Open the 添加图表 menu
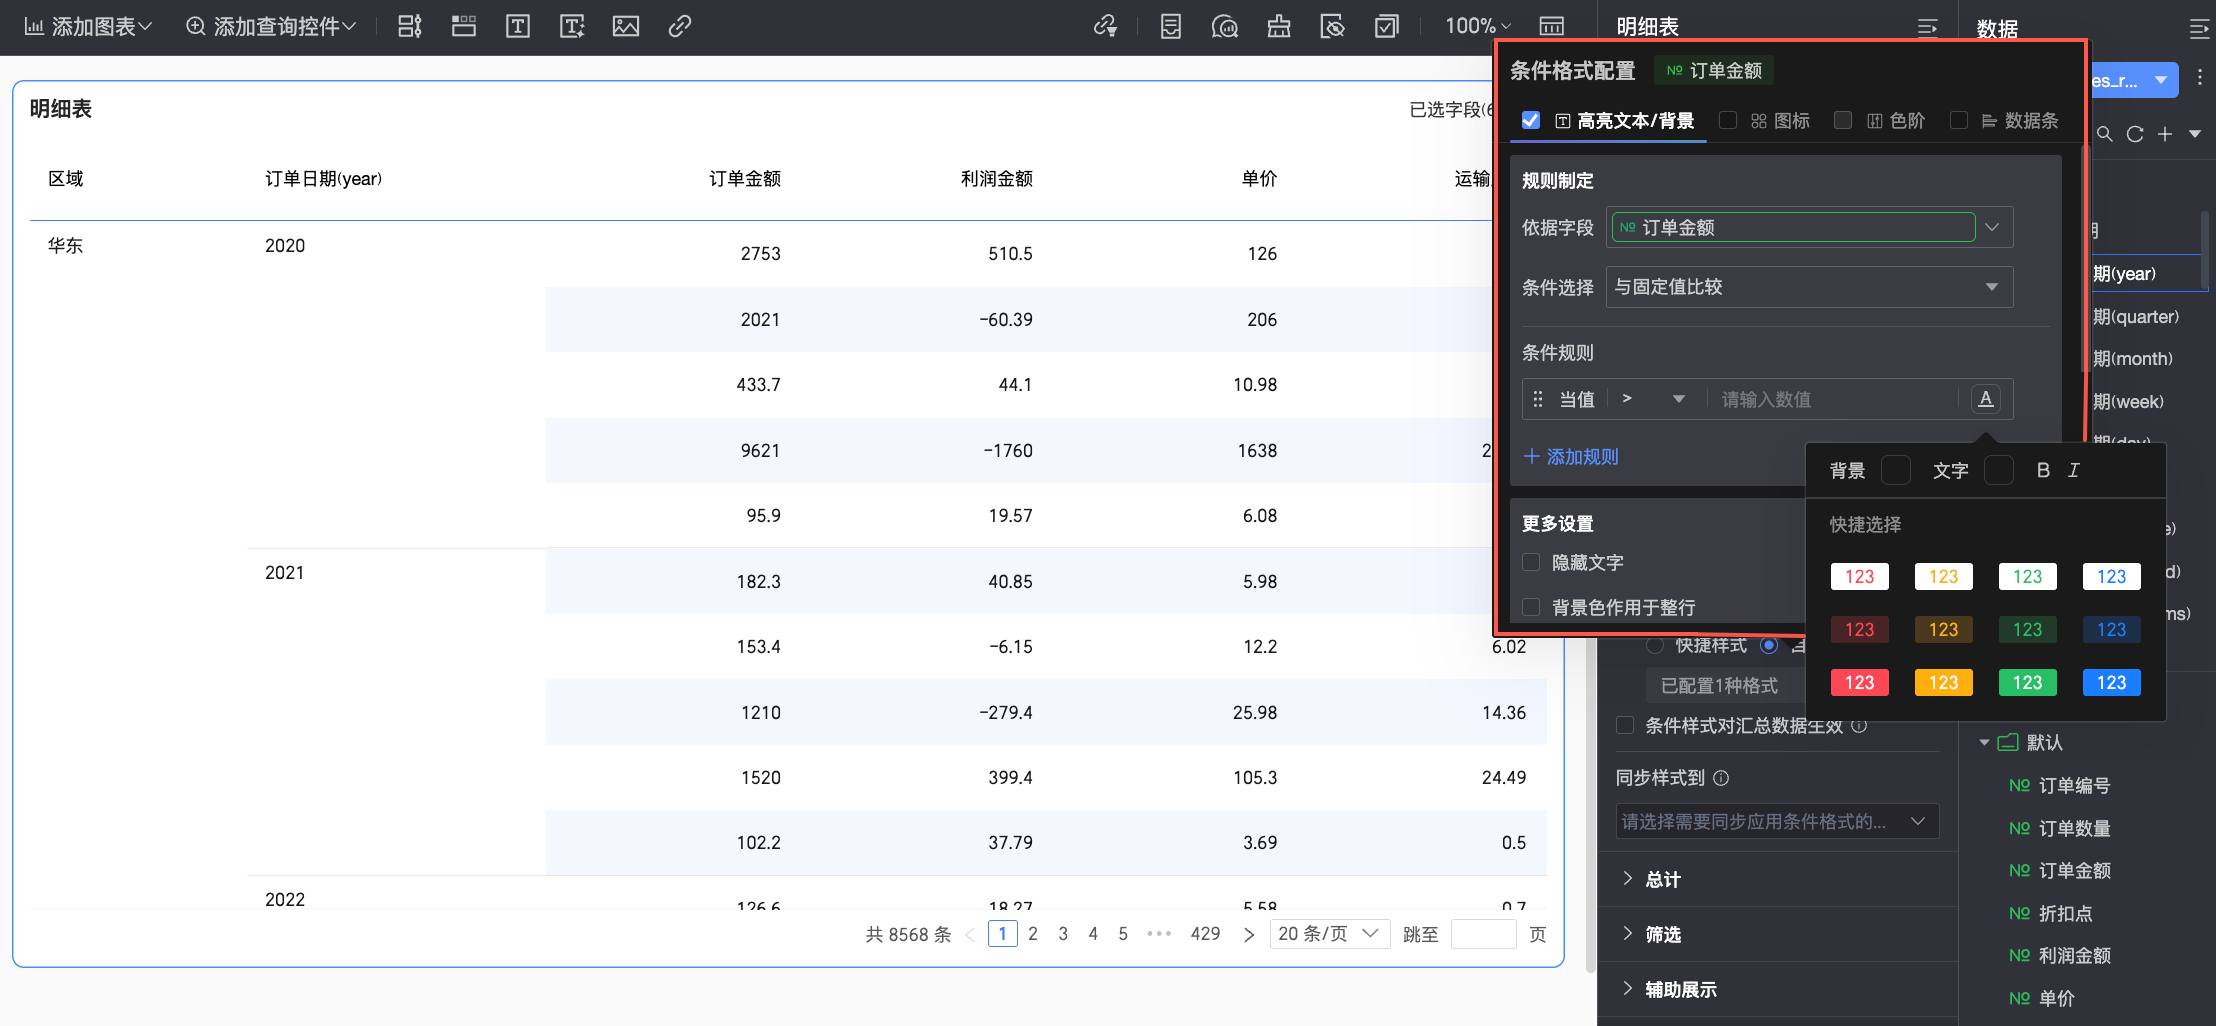 [x=88, y=27]
